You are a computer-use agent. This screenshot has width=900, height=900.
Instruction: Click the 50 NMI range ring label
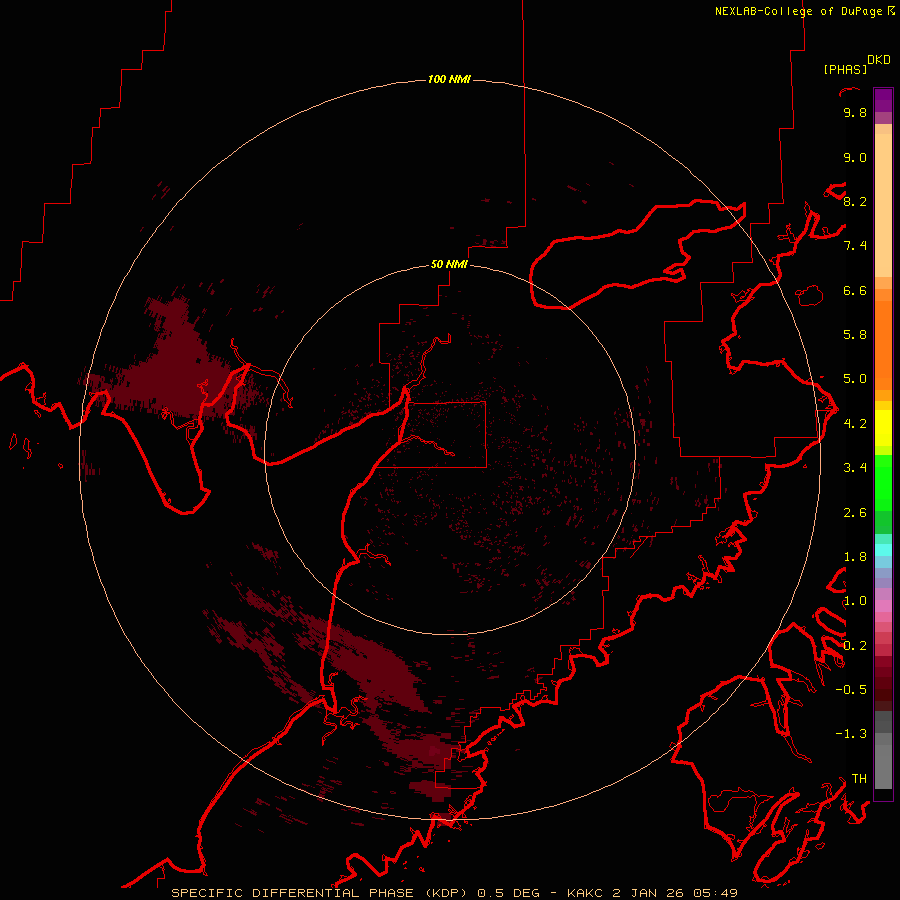tap(449, 264)
